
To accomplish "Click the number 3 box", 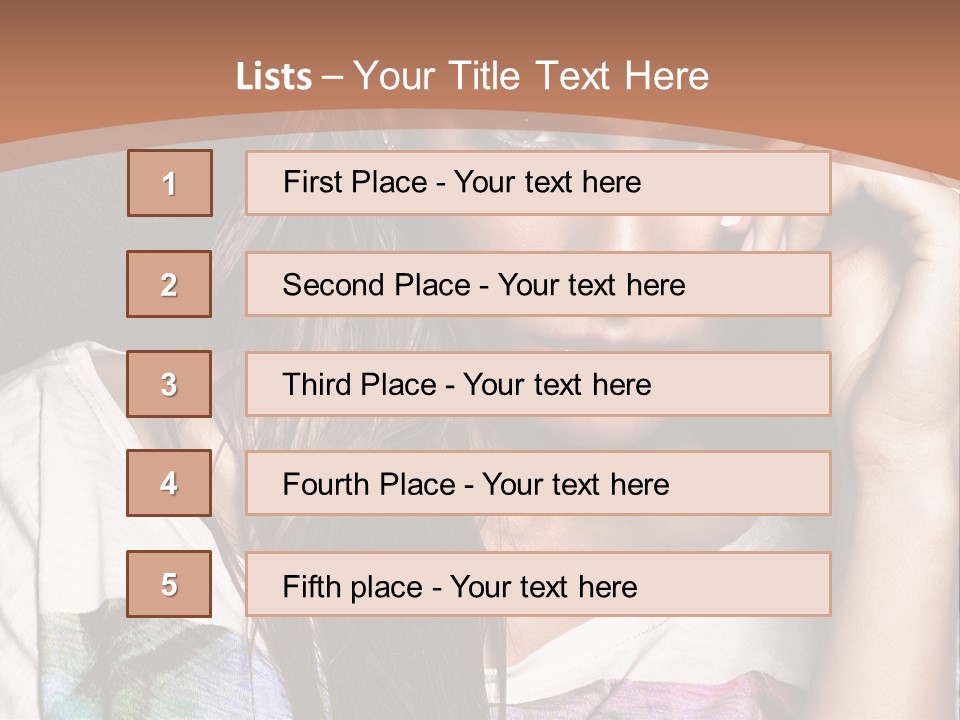I will click(x=170, y=384).
